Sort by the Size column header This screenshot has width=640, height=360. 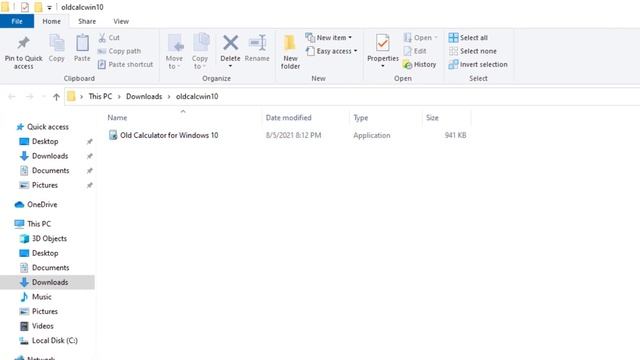point(432,118)
